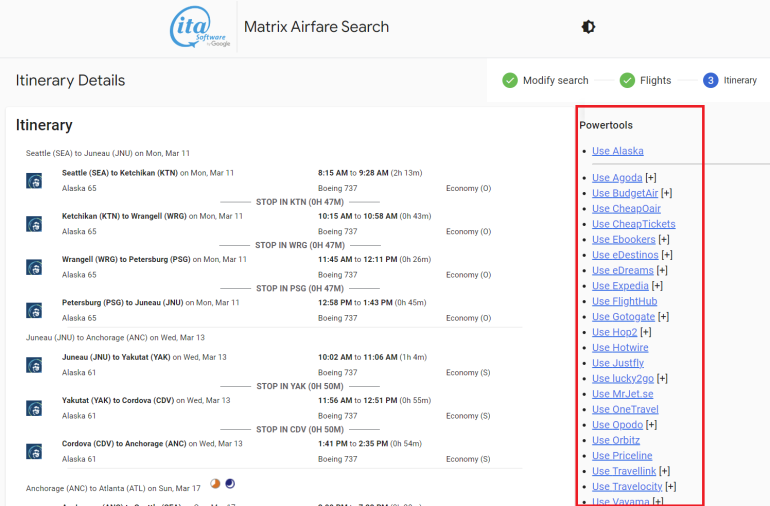770x506 pixels.
Task: Click the ITA Software logo
Action: tap(199, 27)
